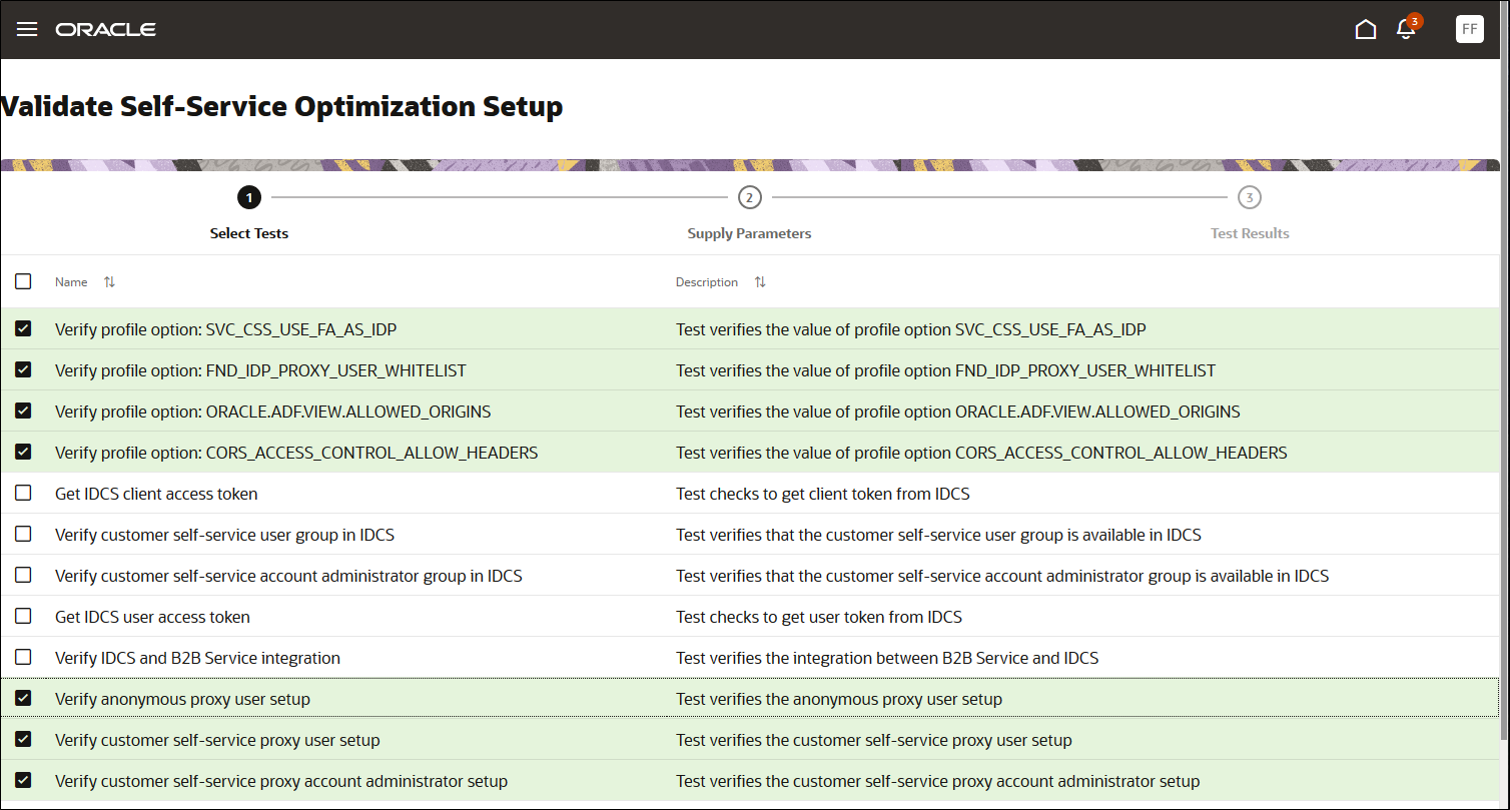Click the Select Tests step label
This screenshot has height=810, width=1510.
pyautogui.click(x=249, y=233)
